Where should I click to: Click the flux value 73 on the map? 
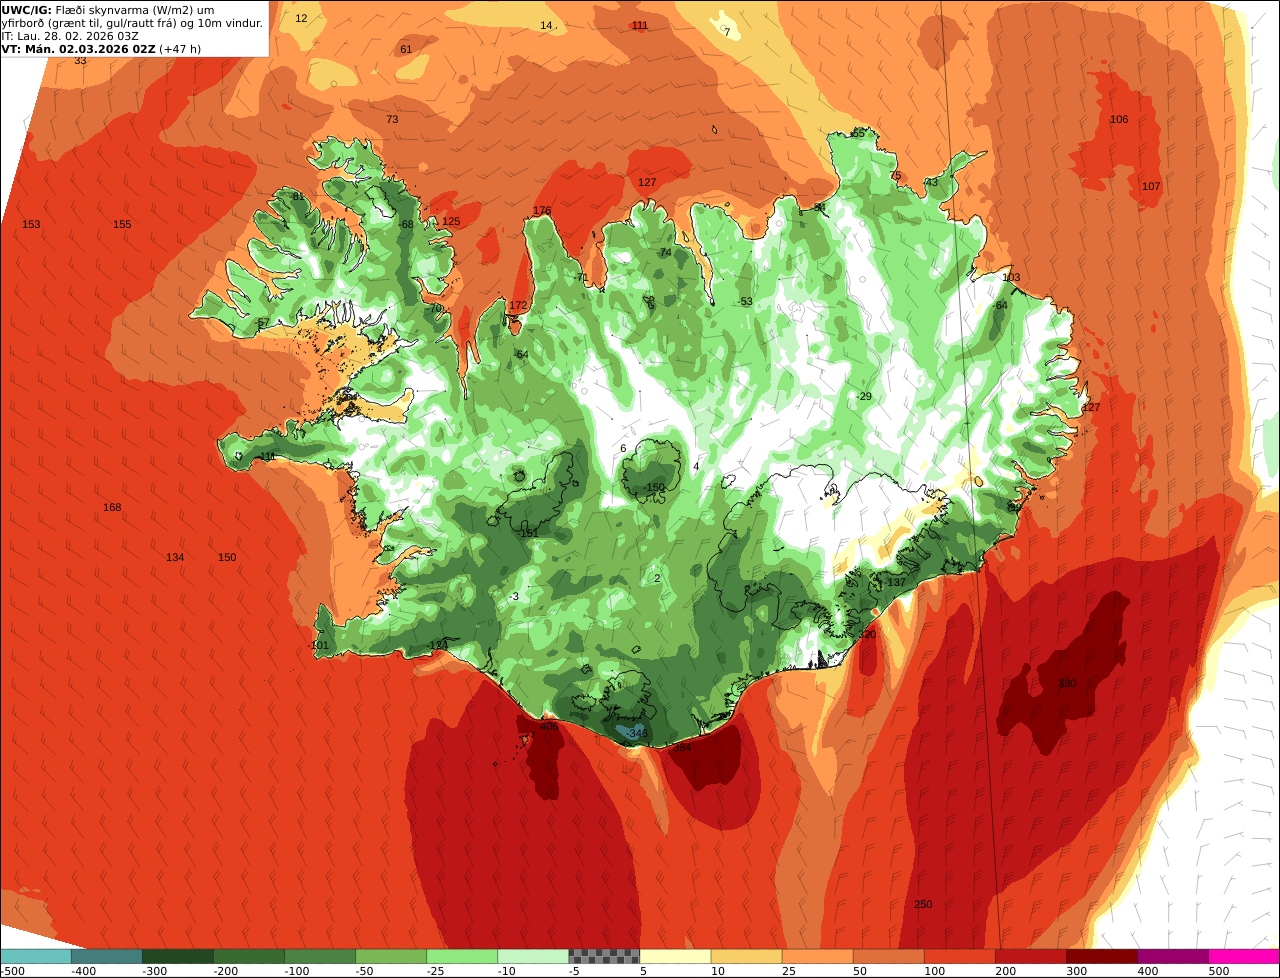point(392,119)
